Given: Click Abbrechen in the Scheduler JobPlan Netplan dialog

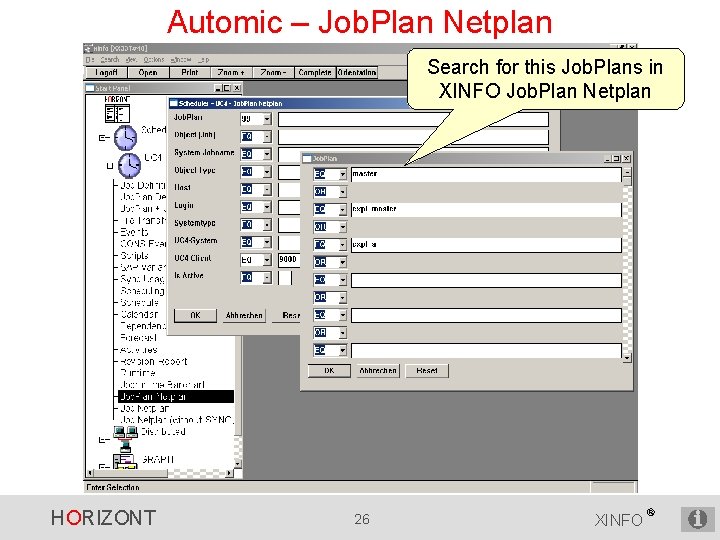Looking at the screenshot, I should (x=244, y=315).
